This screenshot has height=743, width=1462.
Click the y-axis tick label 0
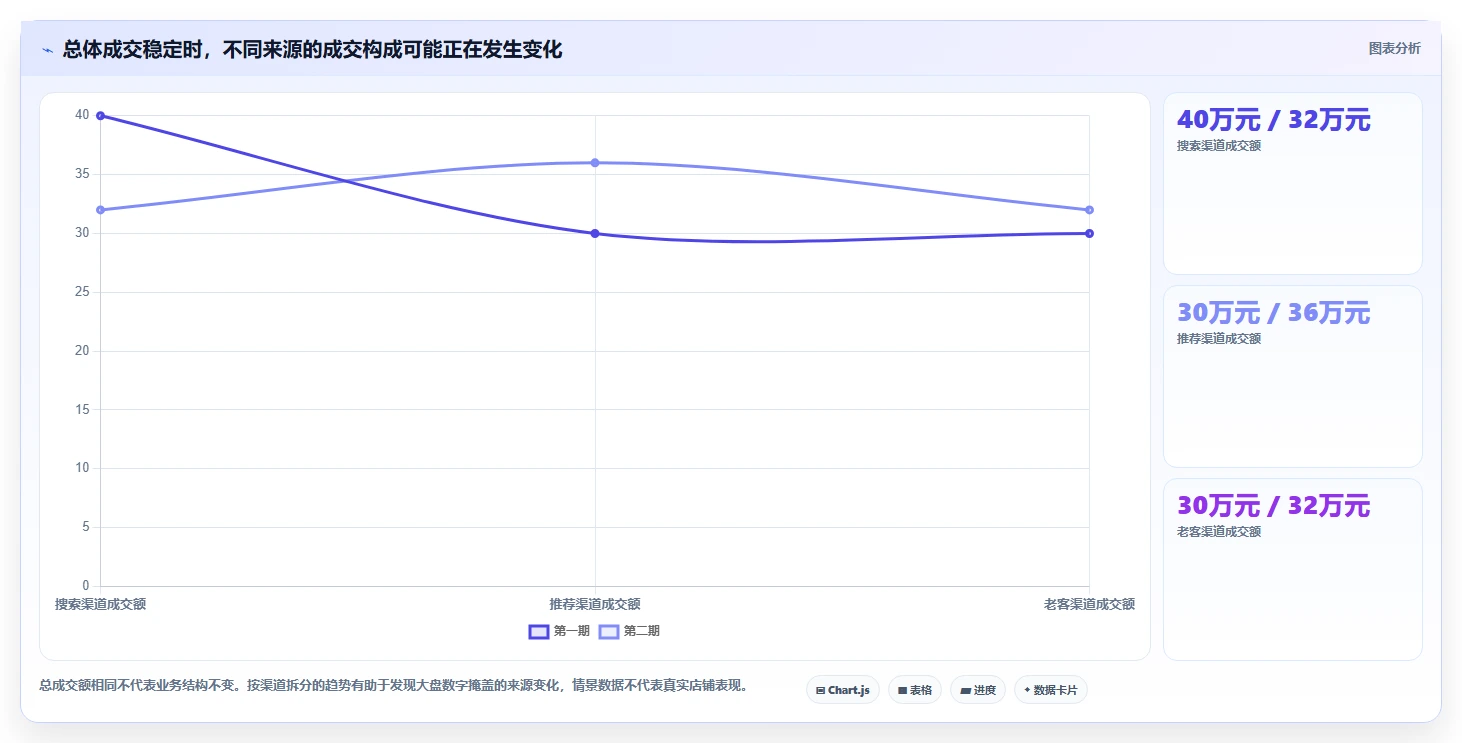click(x=85, y=586)
